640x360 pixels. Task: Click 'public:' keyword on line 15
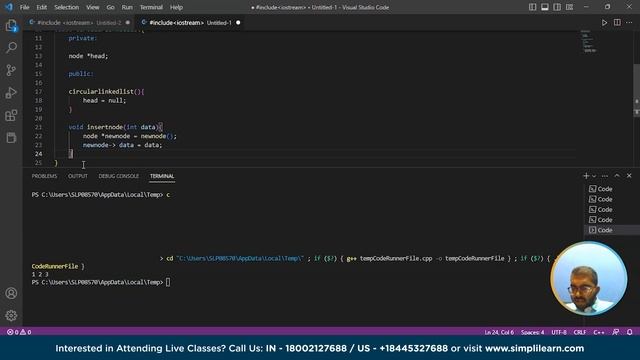click(81, 74)
